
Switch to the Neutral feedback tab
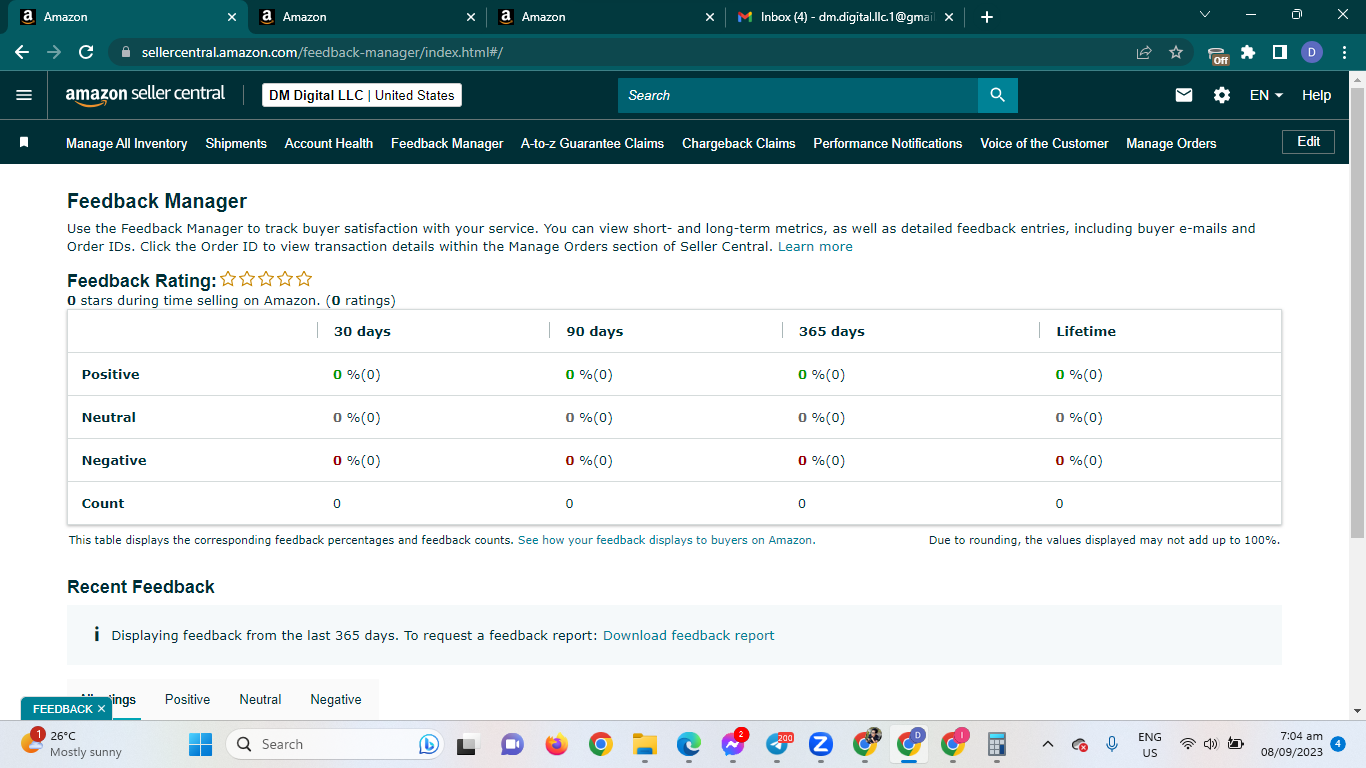point(260,699)
